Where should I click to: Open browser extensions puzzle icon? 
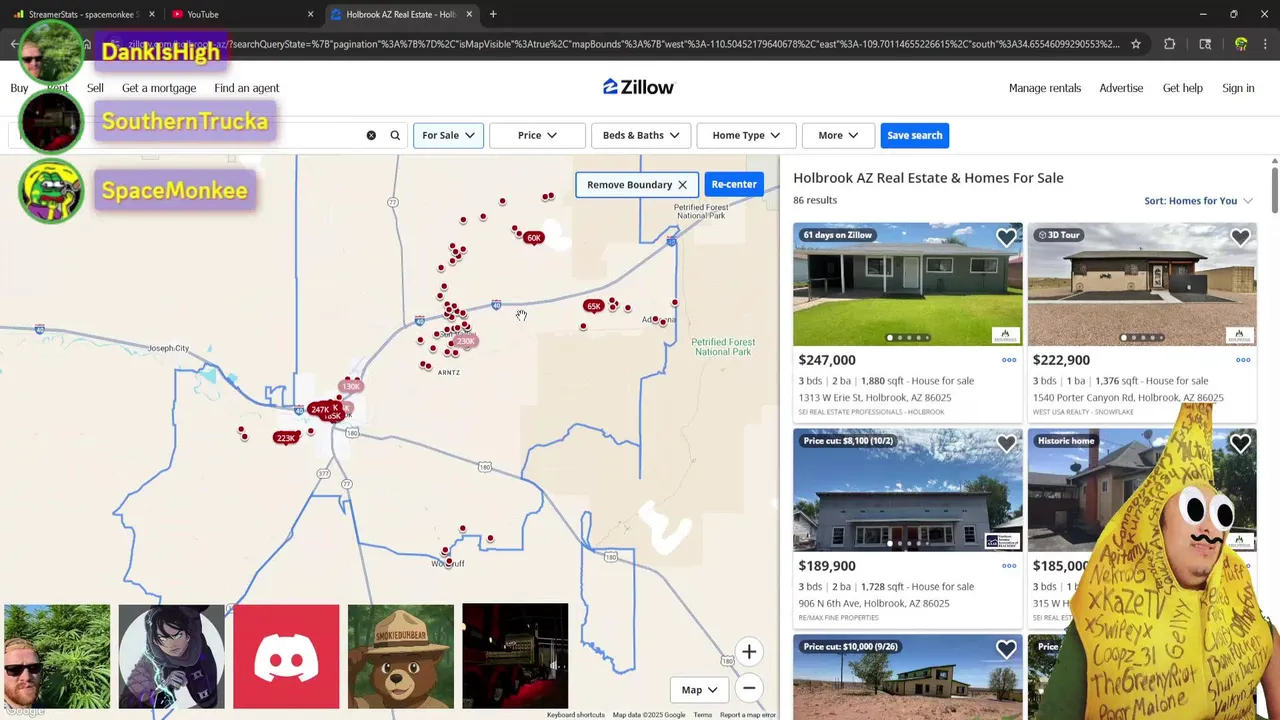pos(1170,44)
